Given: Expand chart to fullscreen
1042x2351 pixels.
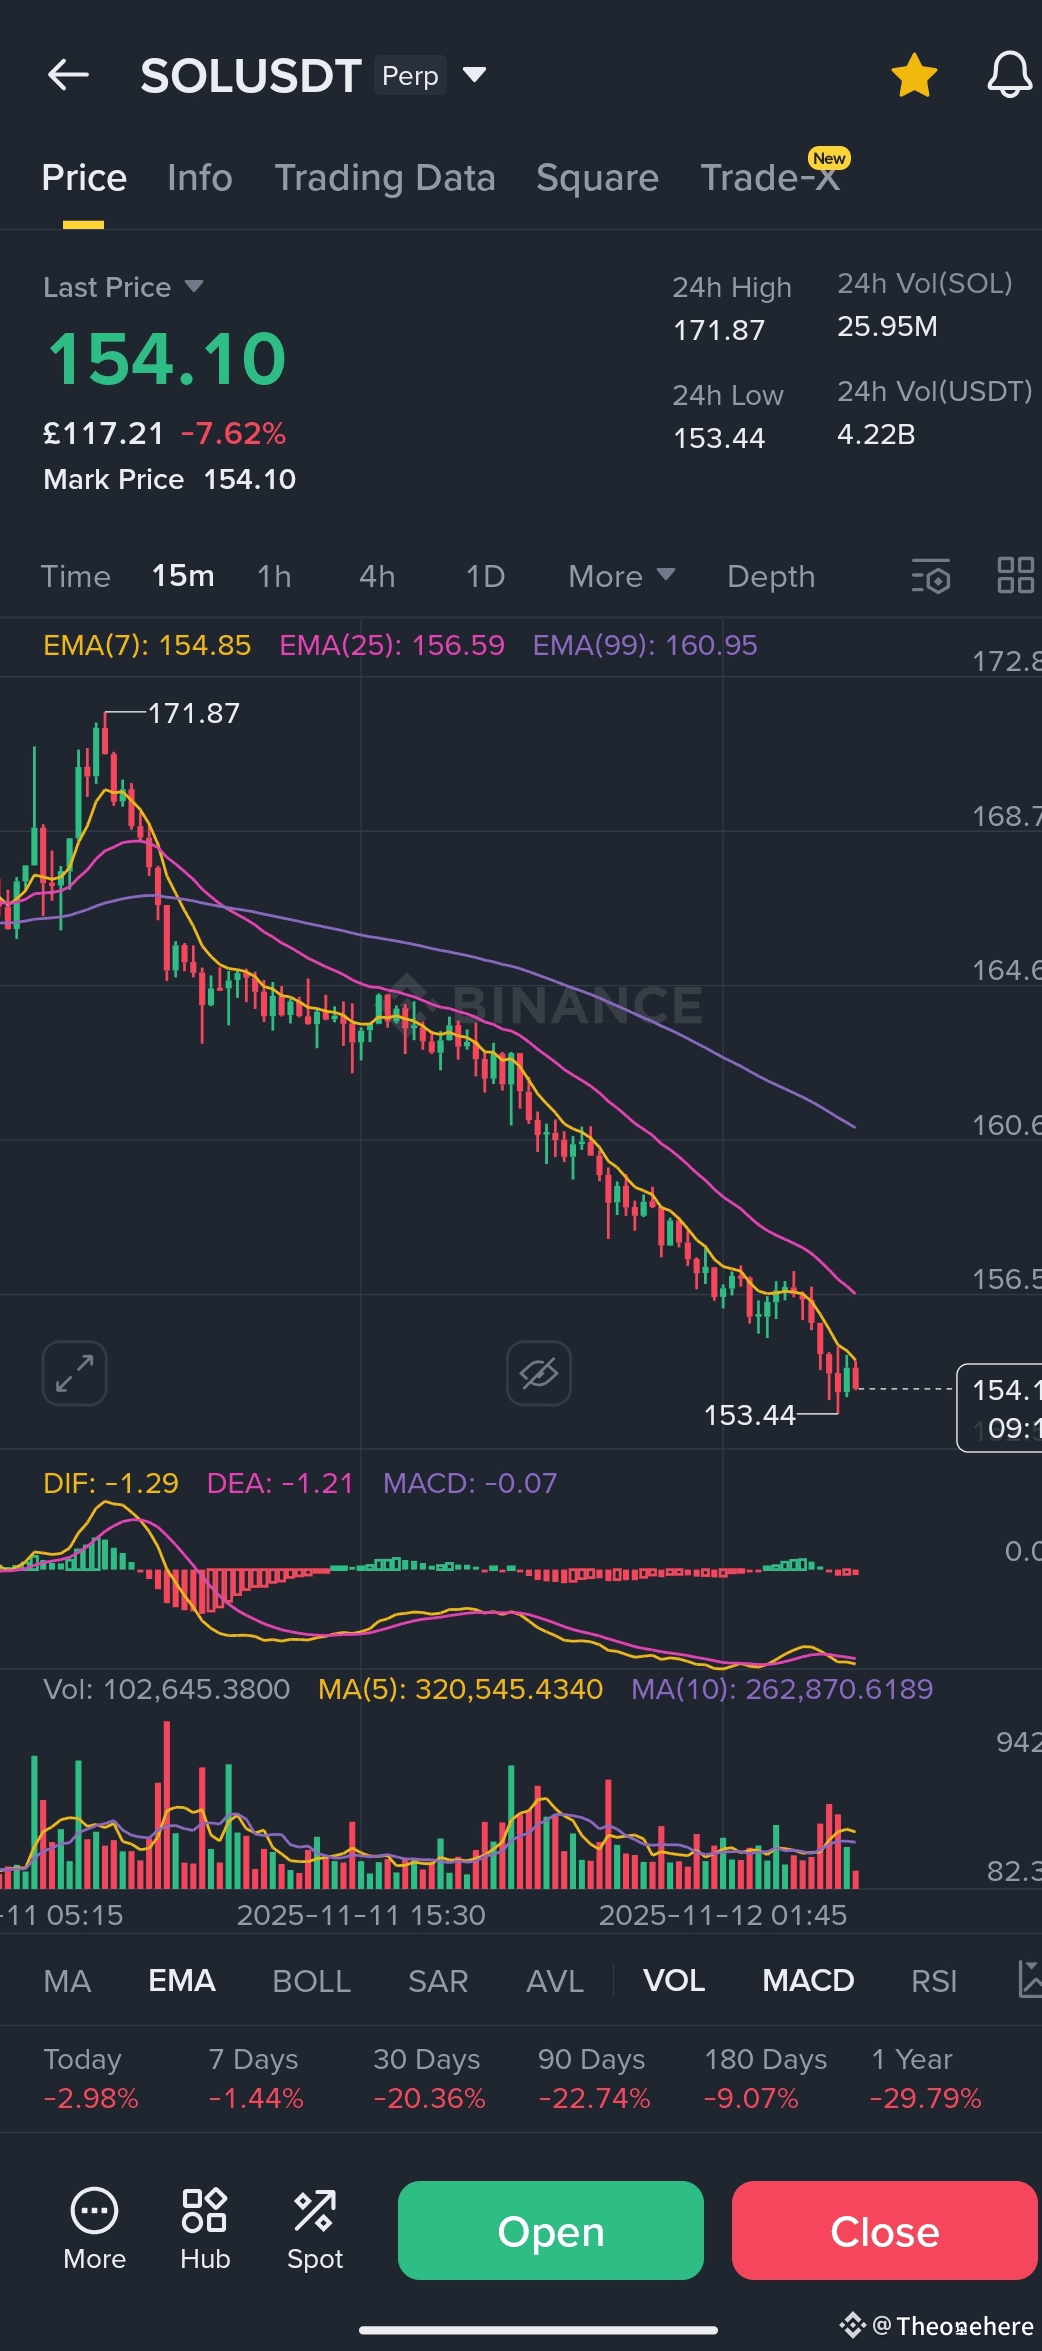Looking at the screenshot, I should pyautogui.click(x=75, y=1373).
